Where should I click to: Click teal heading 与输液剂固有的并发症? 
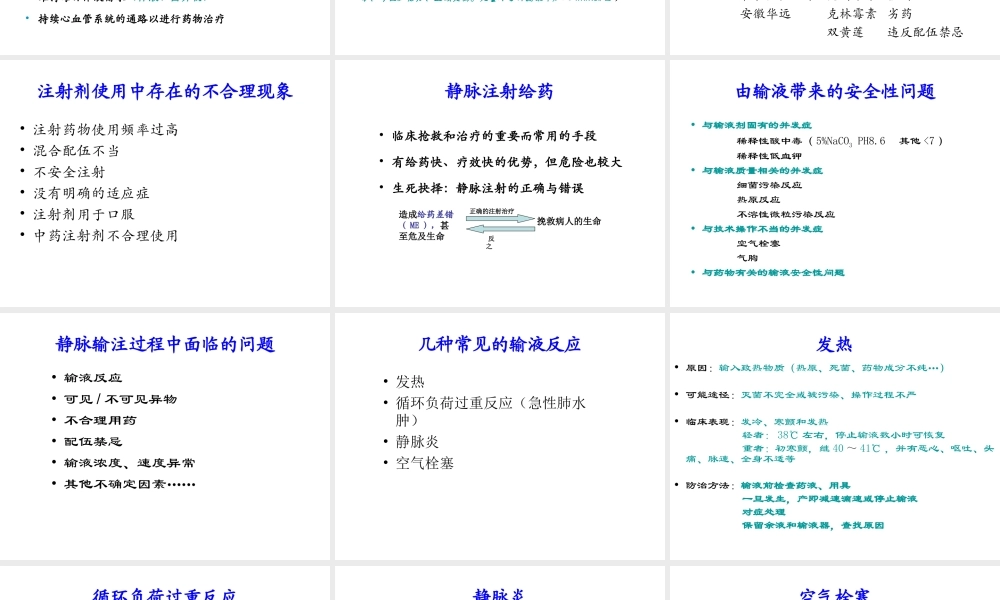tap(757, 126)
